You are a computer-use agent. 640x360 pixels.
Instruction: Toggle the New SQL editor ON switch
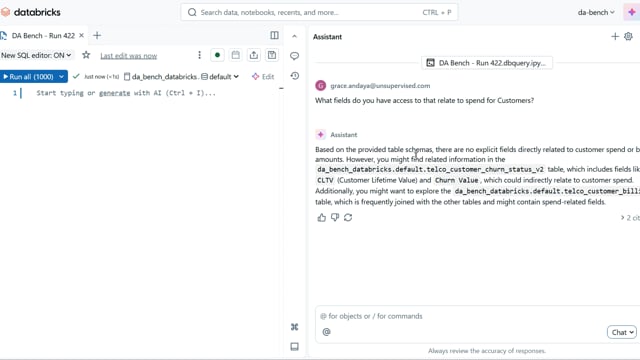36,55
